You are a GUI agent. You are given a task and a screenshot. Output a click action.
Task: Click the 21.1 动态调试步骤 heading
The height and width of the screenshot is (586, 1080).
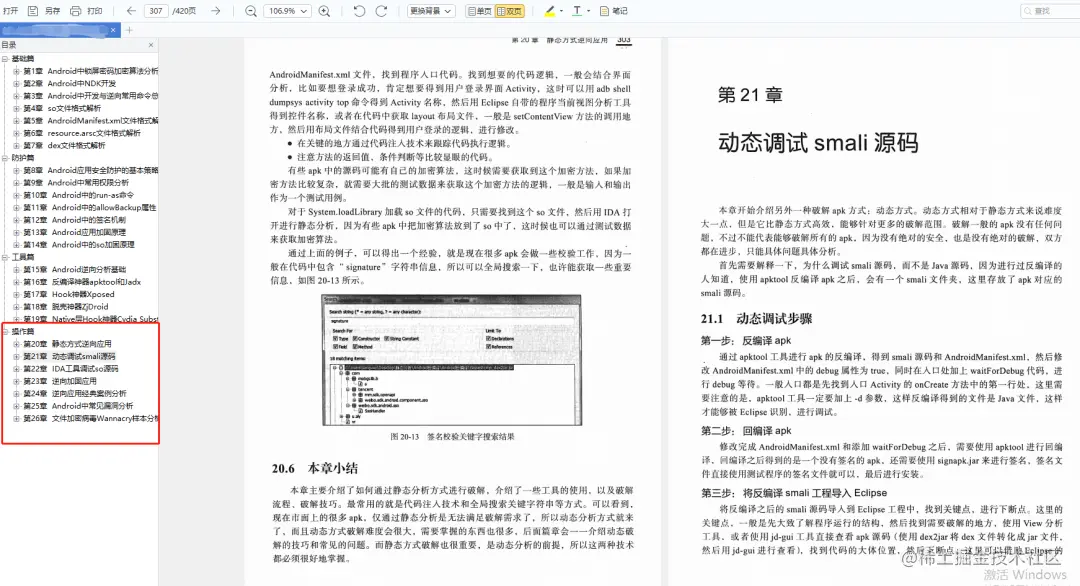[x=756, y=319]
